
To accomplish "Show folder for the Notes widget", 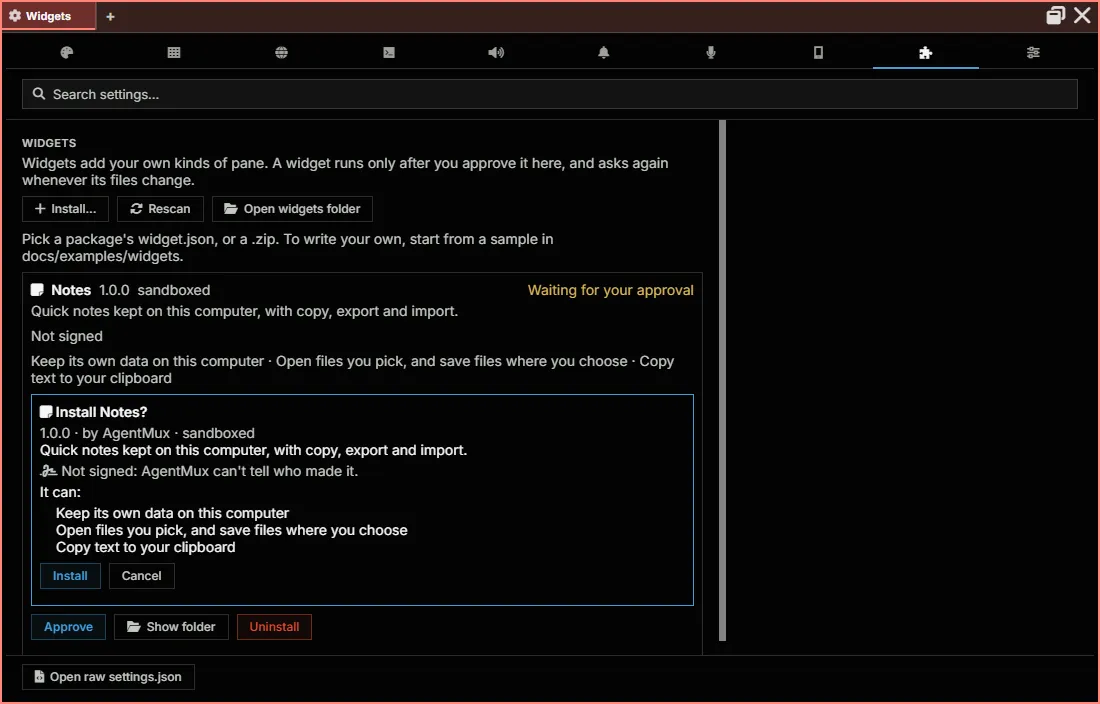I will click(171, 627).
